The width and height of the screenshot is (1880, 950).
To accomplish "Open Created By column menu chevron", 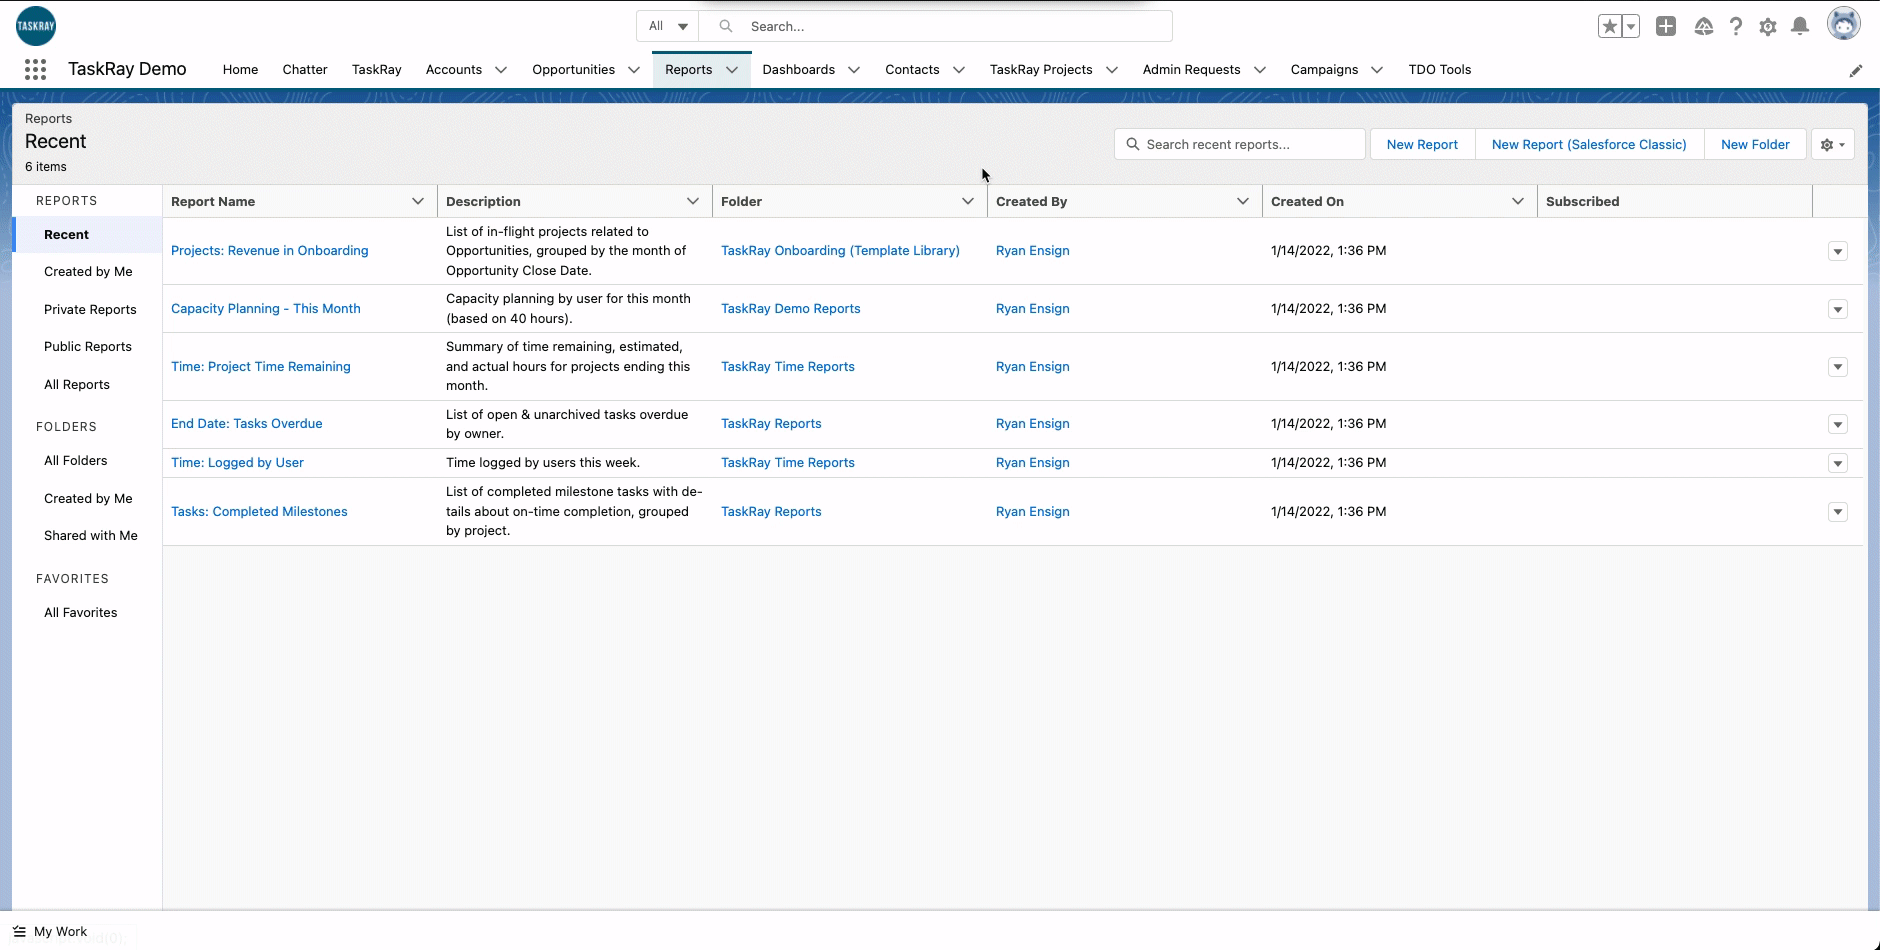I will click(1243, 201).
